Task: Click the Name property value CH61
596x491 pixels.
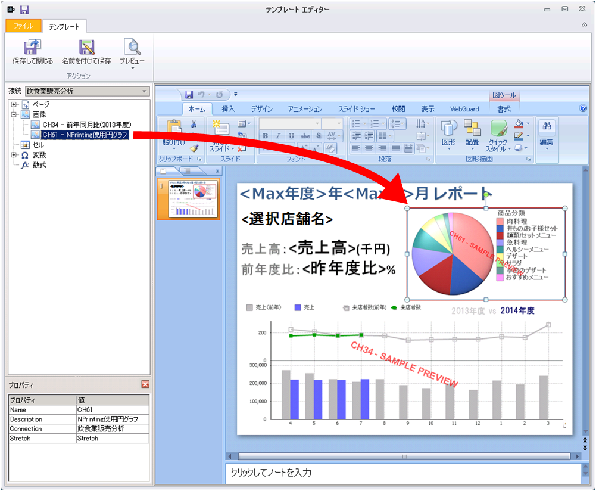Action: pyautogui.click(x=113, y=410)
